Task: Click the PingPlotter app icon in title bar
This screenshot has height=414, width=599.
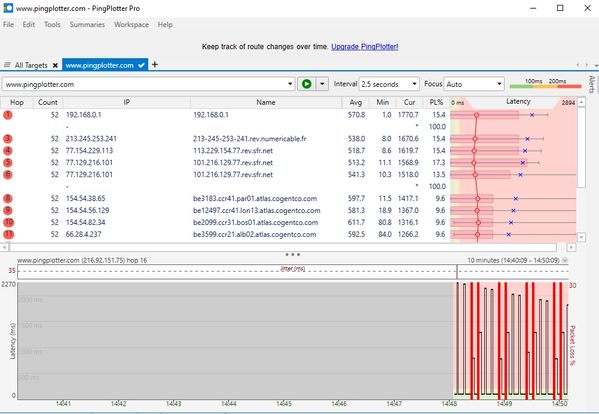Action: tap(8, 8)
